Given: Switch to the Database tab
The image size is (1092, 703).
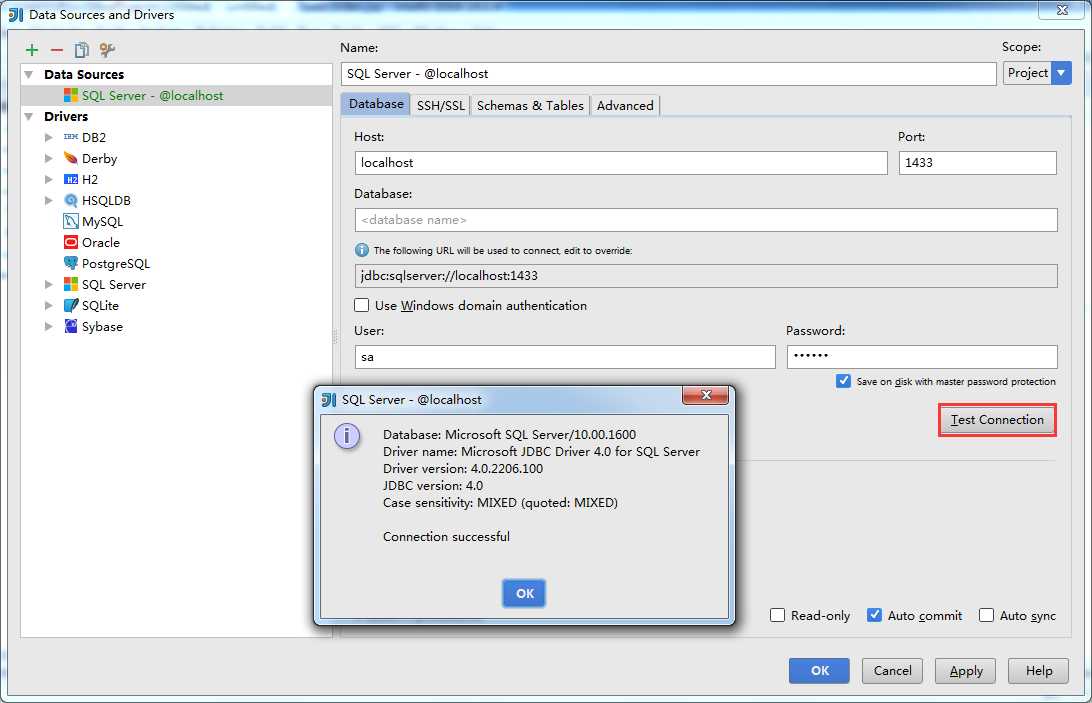Looking at the screenshot, I should 376,104.
